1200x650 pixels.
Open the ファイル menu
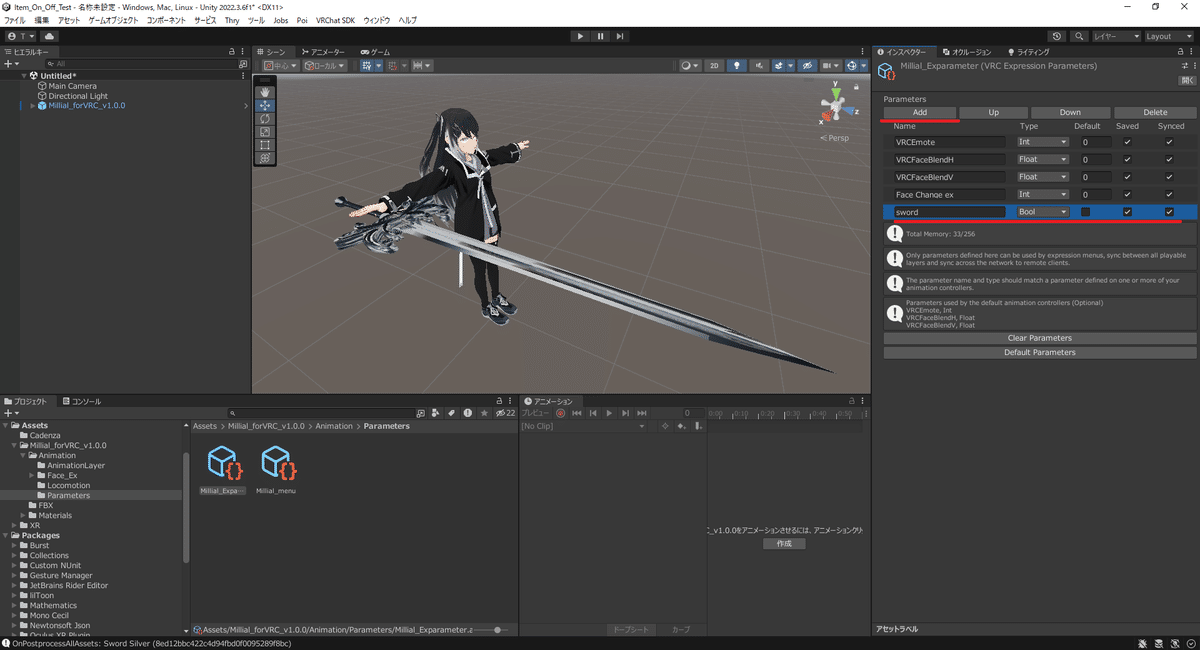point(15,20)
